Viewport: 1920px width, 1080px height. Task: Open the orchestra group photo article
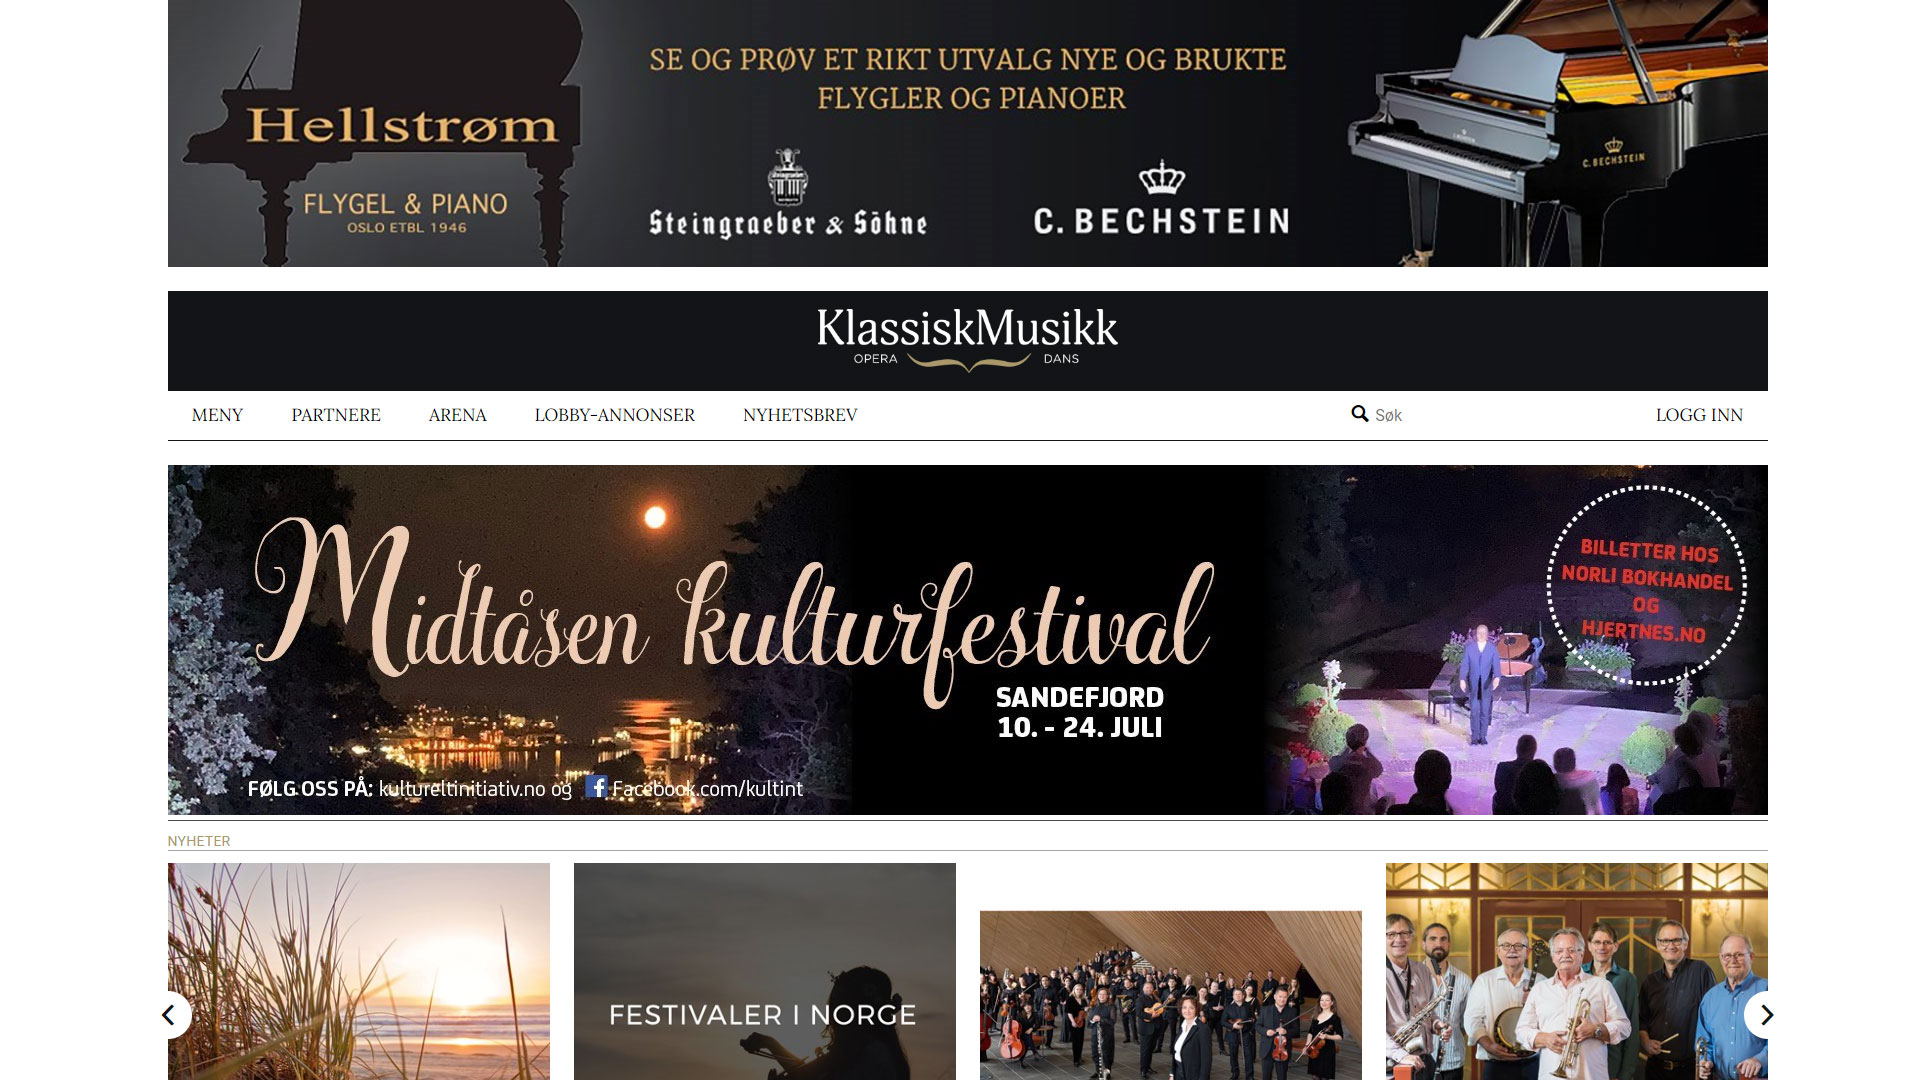1170,995
